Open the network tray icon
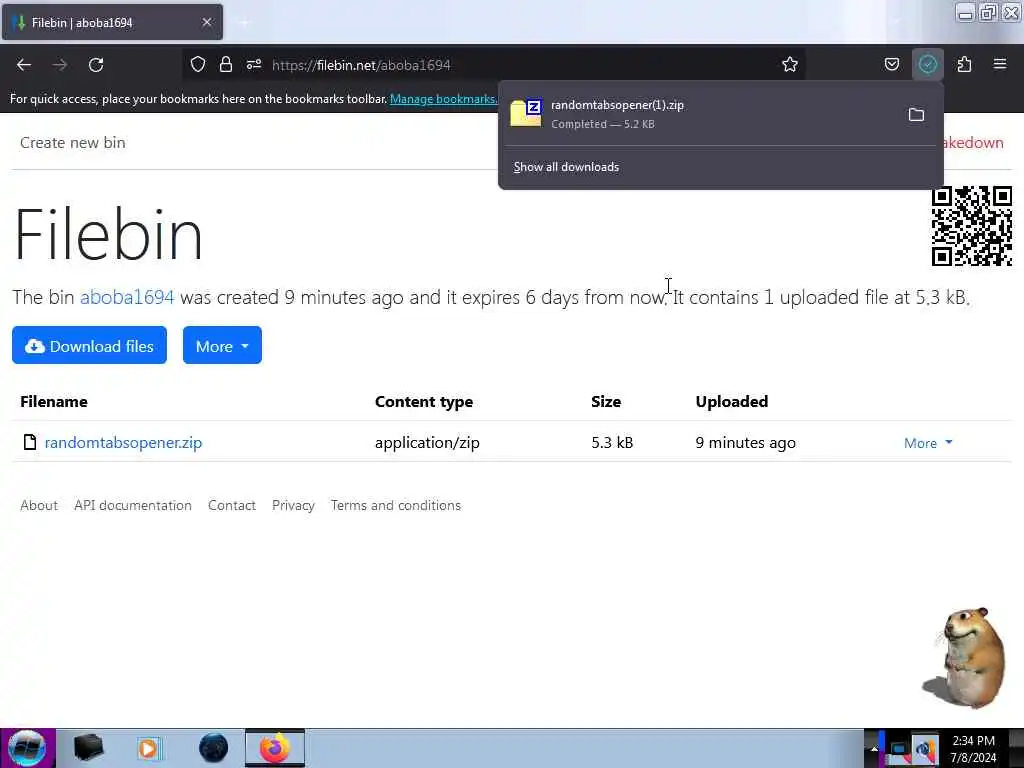1024x768 pixels. (x=897, y=750)
